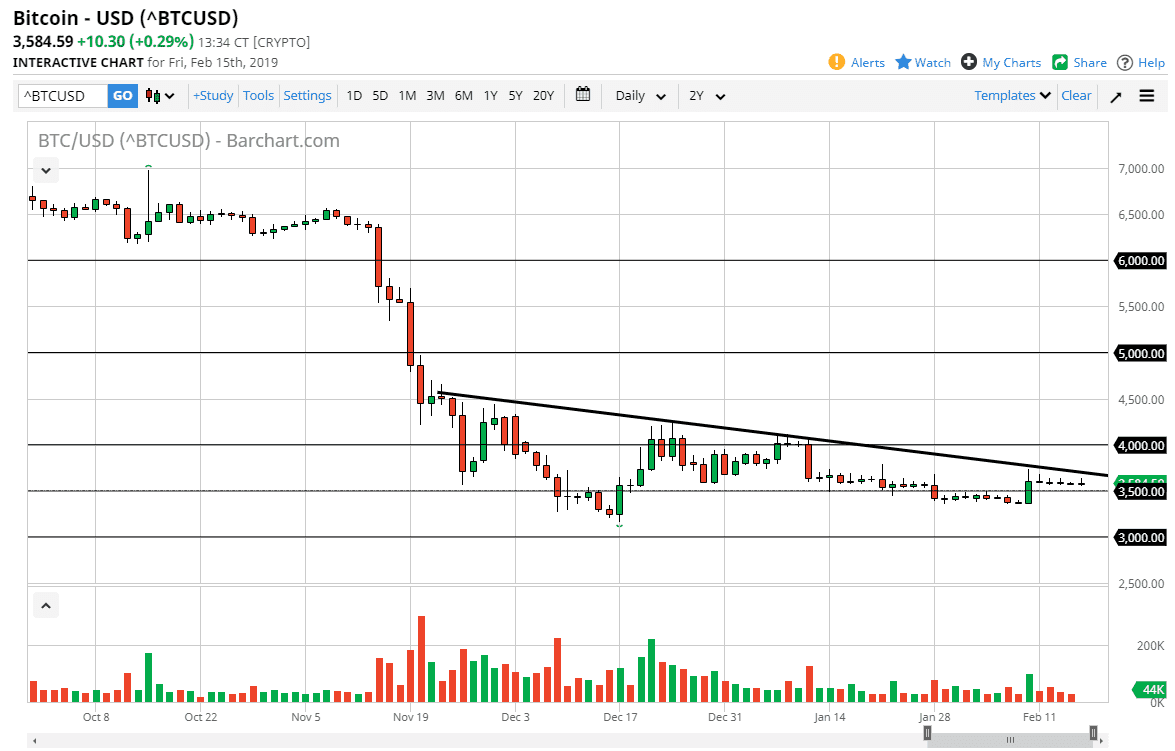Enable the 5D timeframe view

[379, 95]
